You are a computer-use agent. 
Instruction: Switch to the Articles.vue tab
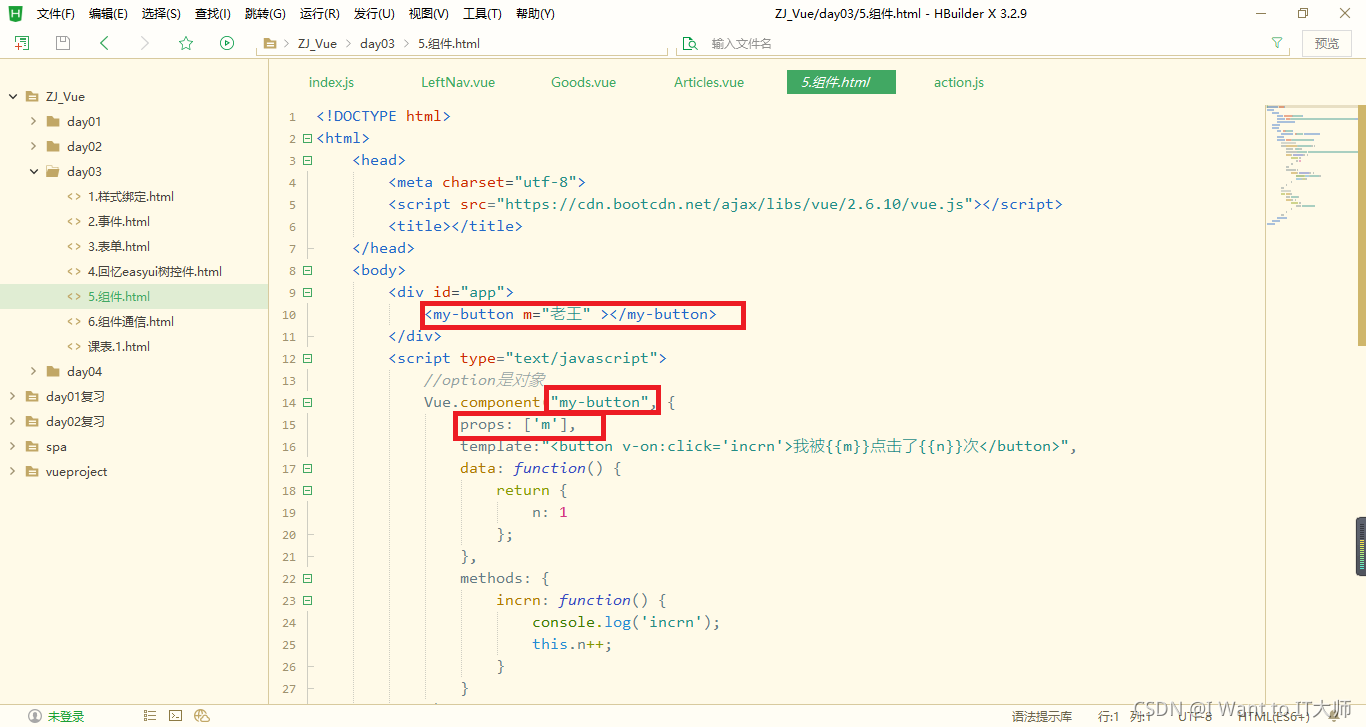point(709,82)
